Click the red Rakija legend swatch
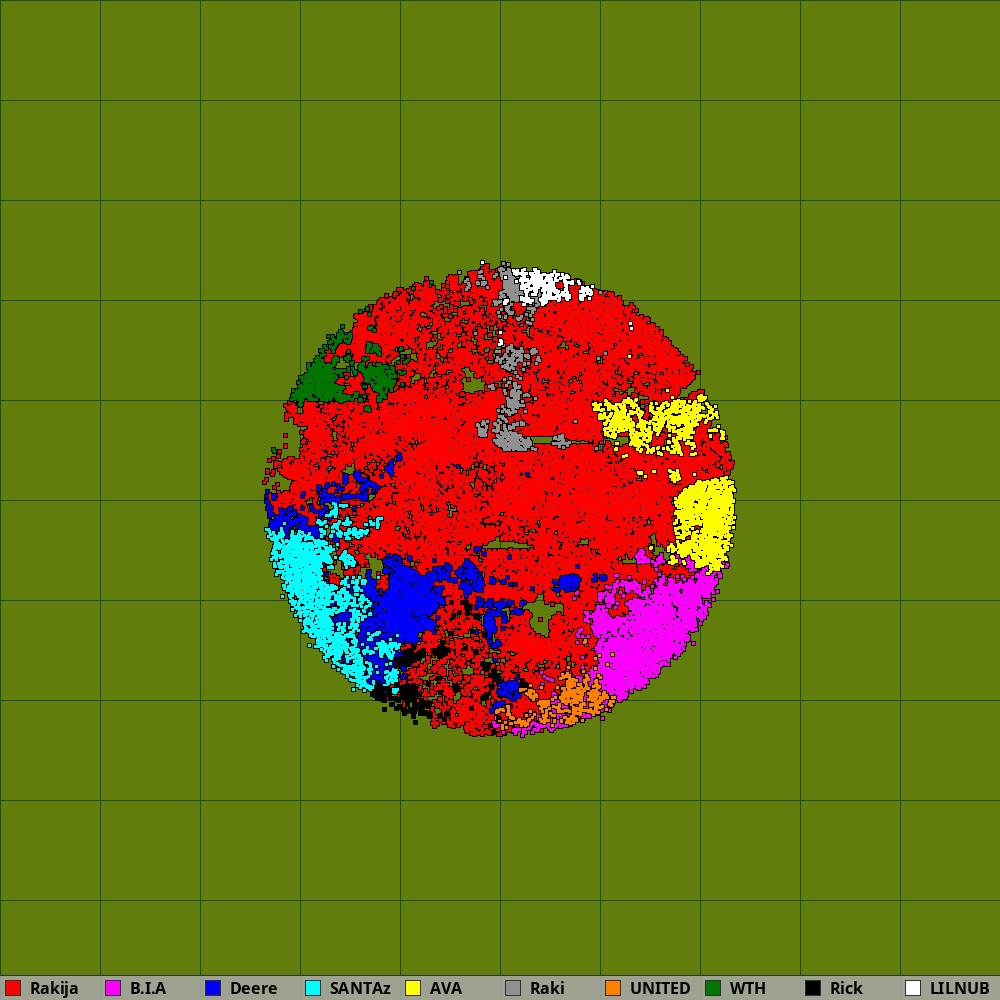The image size is (1000, 1000). pos(13,988)
